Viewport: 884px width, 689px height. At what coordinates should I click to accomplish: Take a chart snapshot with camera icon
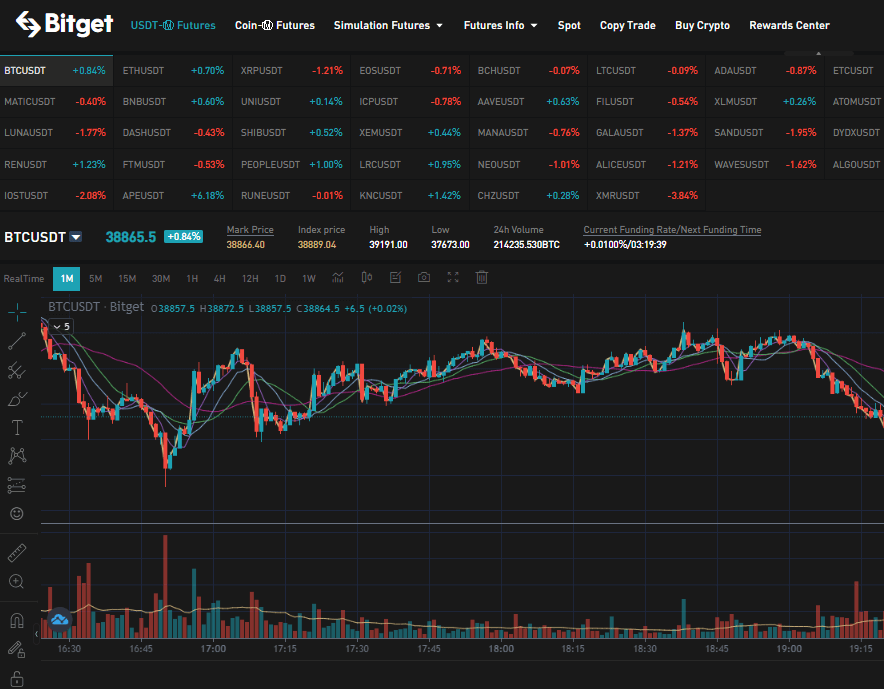click(x=424, y=277)
